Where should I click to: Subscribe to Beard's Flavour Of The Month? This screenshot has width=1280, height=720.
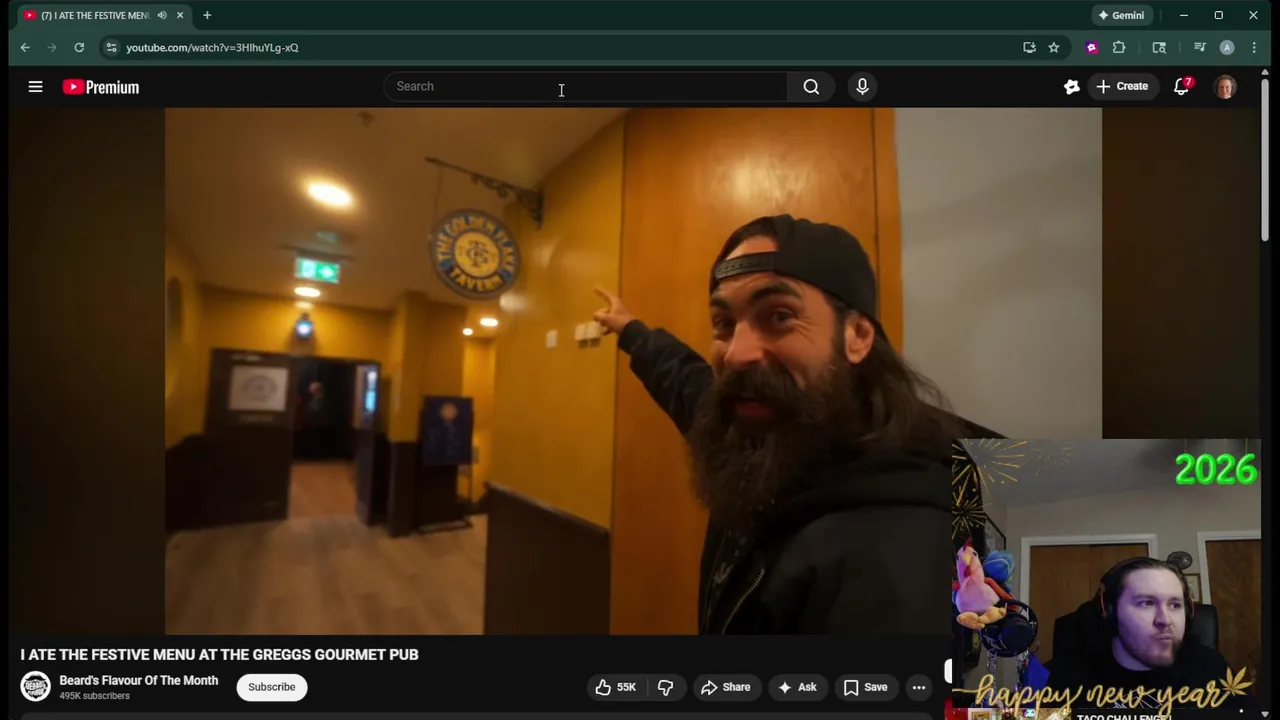point(271,687)
